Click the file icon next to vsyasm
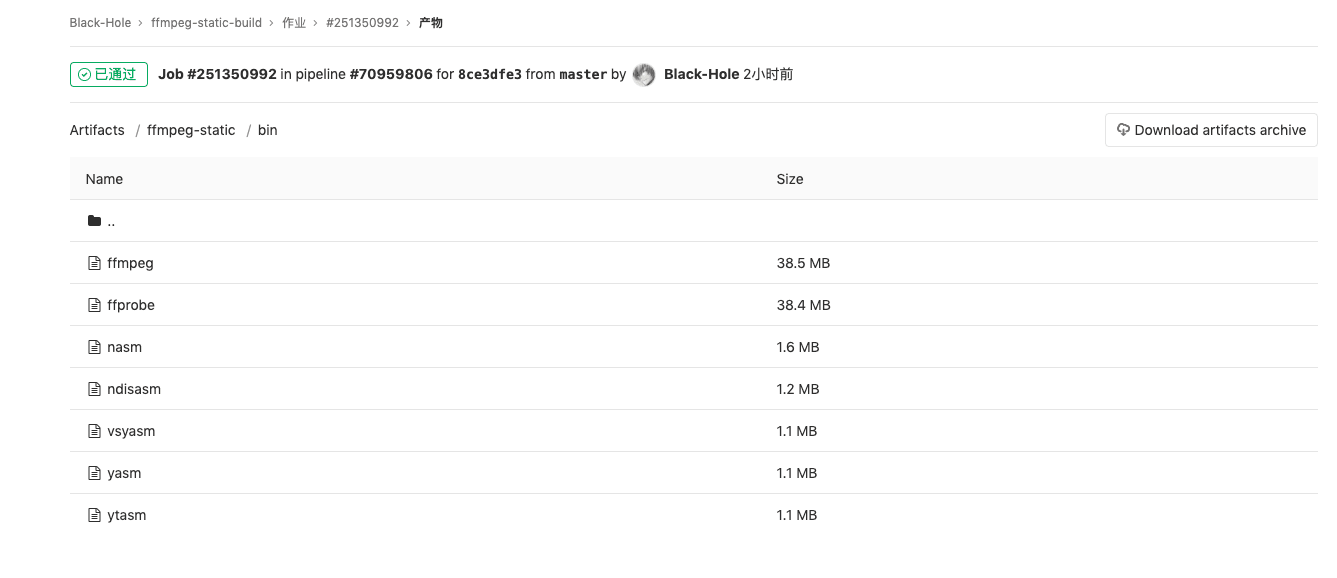This screenshot has width=1337, height=578. click(x=95, y=431)
